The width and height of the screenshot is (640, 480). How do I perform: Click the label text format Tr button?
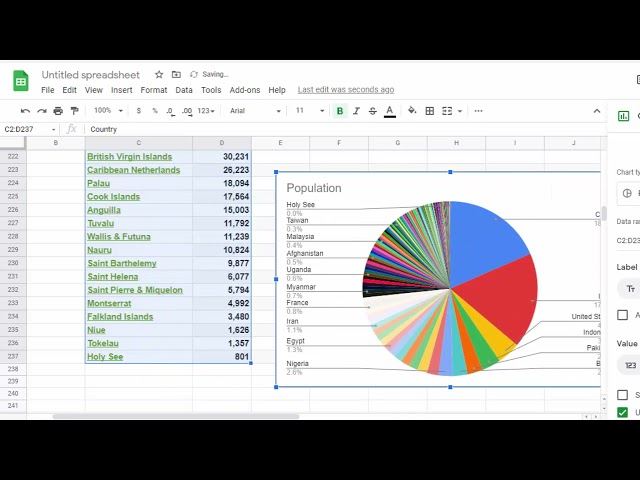631,289
